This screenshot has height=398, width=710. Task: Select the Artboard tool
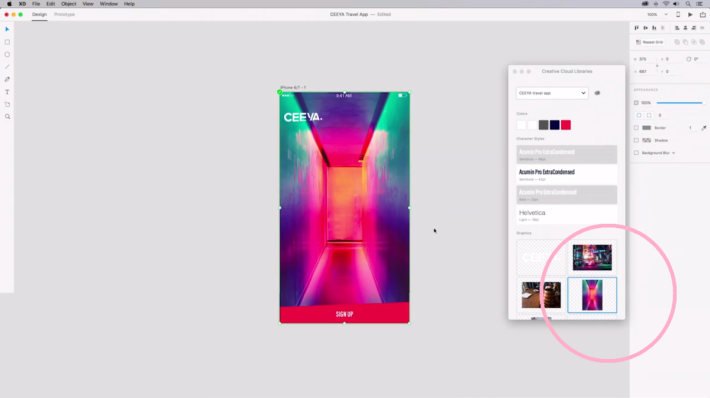[7, 104]
